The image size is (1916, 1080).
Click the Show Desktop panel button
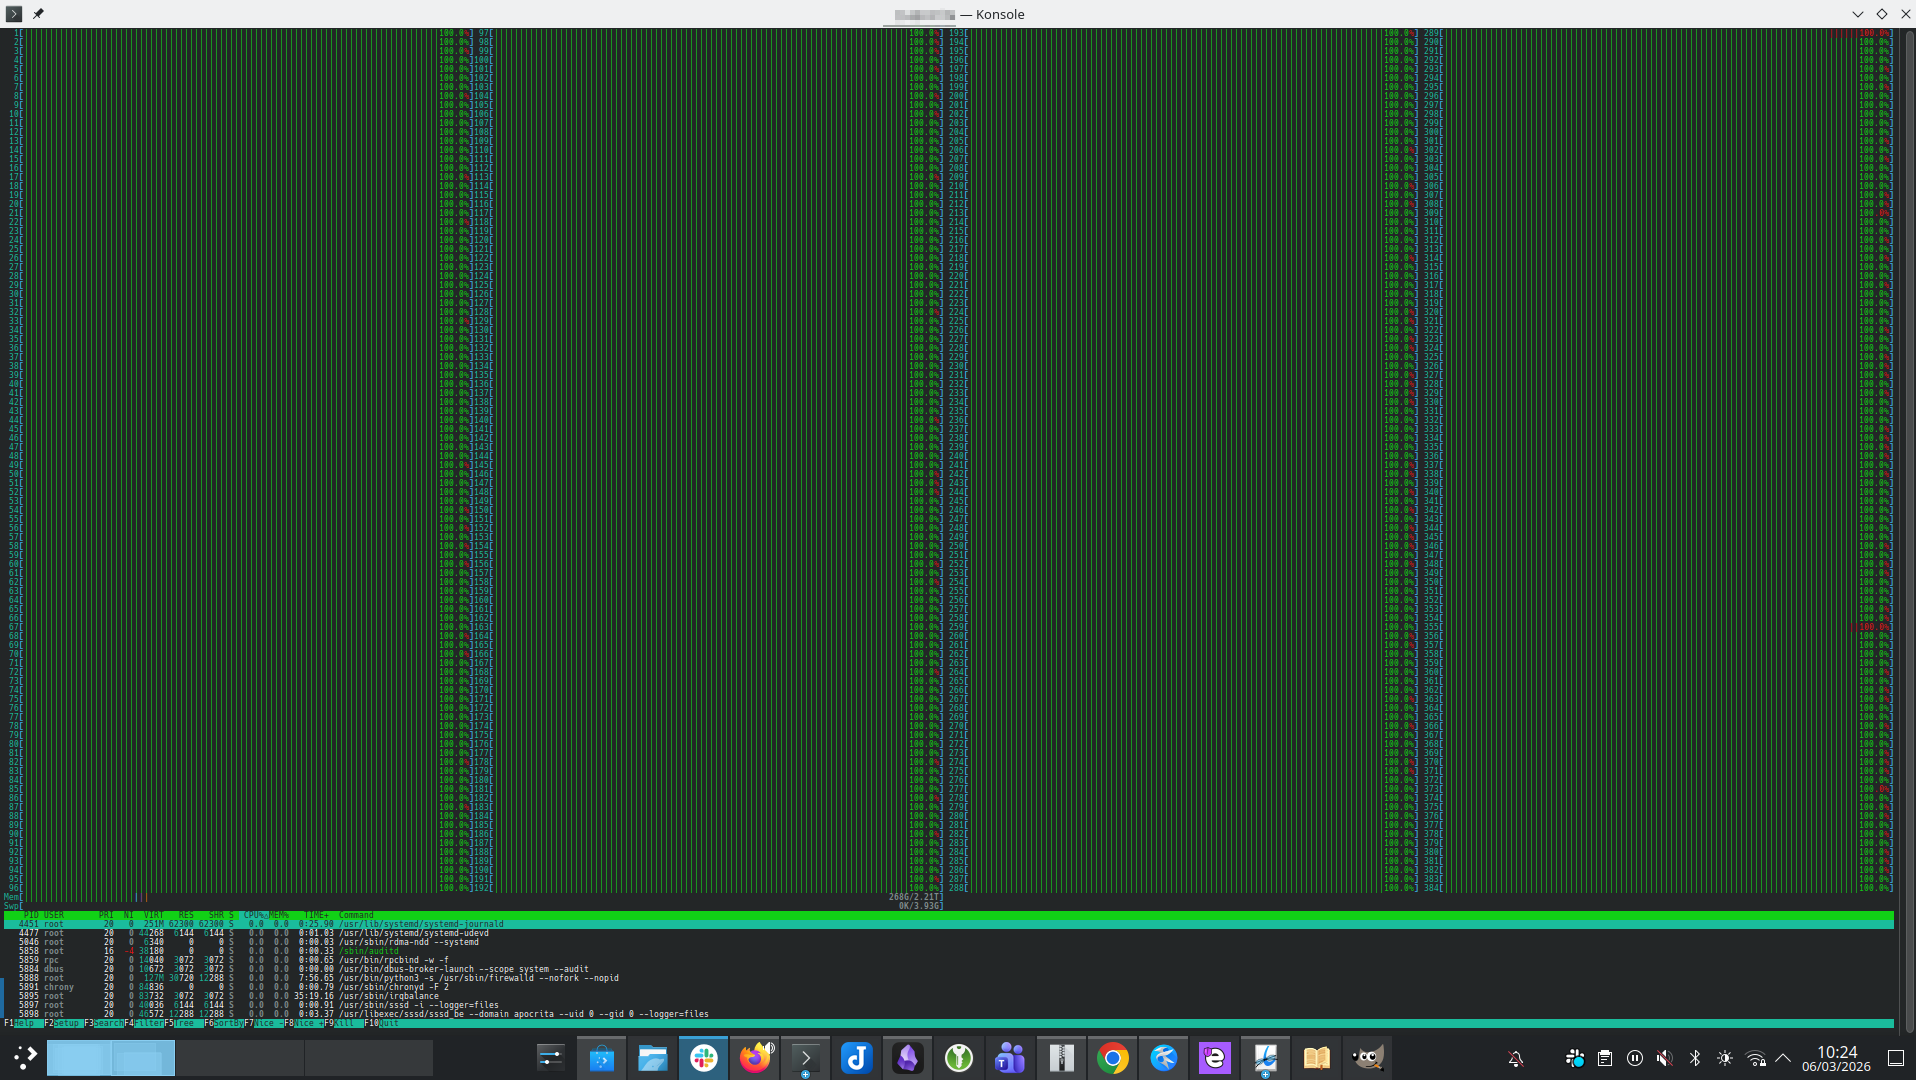(x=1895, y=1058)
